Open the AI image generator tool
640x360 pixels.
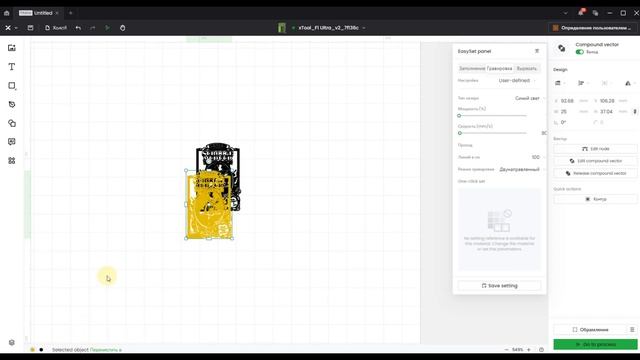12,142
